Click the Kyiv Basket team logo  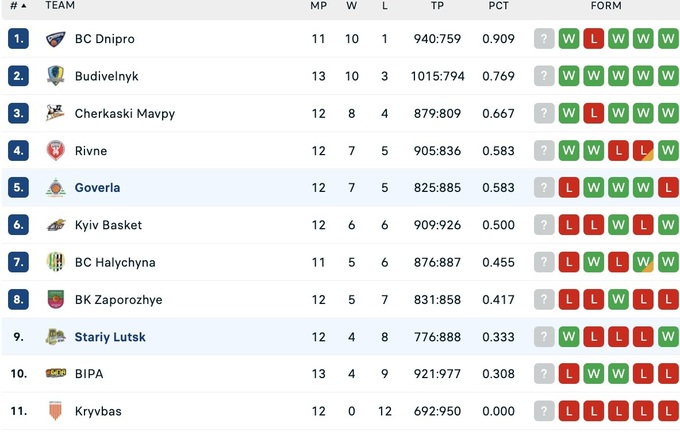tap(56, 225)
